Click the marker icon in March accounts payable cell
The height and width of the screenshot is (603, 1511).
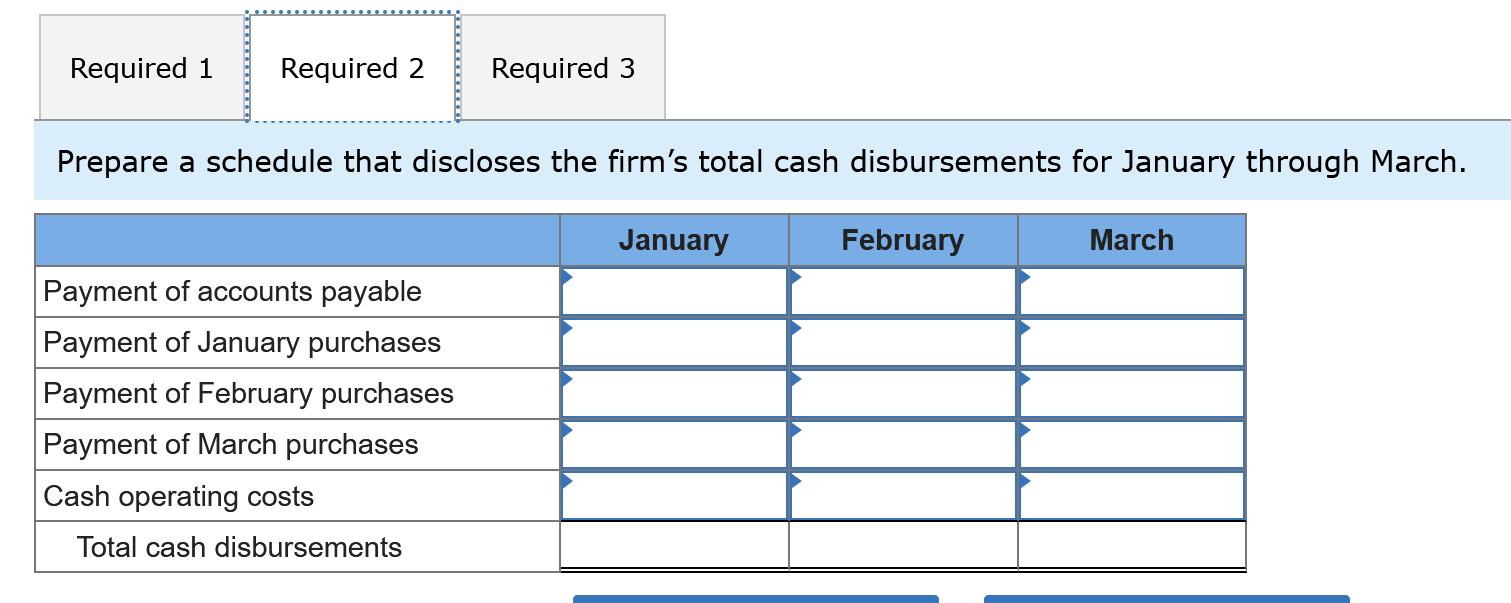coord(1023,278)
